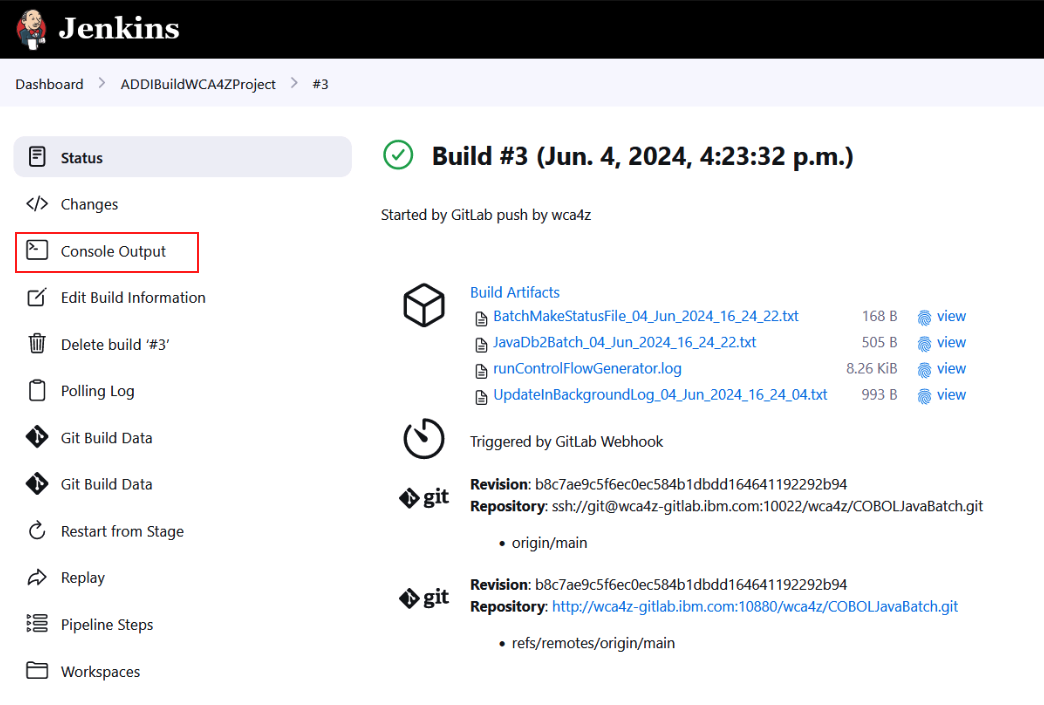The width and height of the screenshot is (1044, 705).
Task: Open ADDIBuildWCA4ZProject breadcrumb
Action: (x=198, y=84)
